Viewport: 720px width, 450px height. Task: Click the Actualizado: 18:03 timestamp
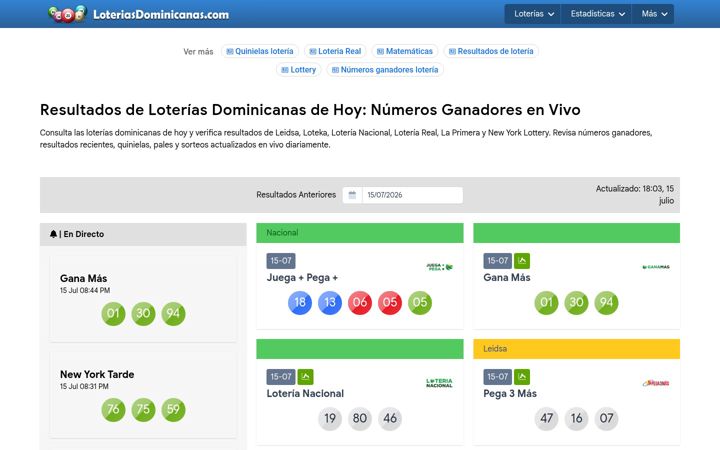click(635, 195)
